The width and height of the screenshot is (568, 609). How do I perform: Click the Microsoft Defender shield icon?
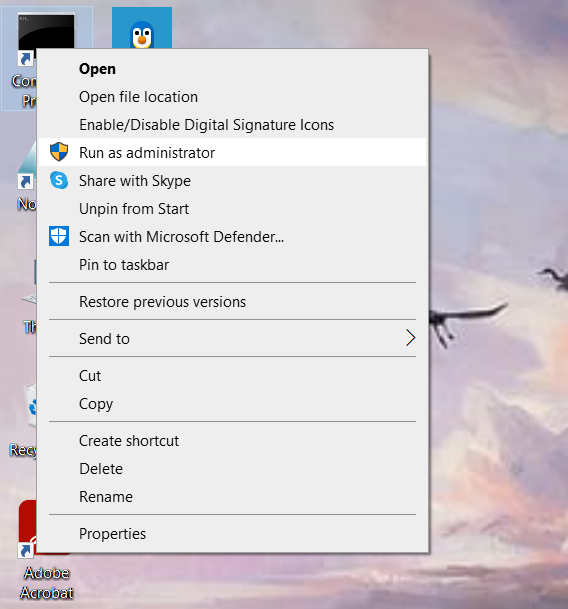(x=59, y=236)
